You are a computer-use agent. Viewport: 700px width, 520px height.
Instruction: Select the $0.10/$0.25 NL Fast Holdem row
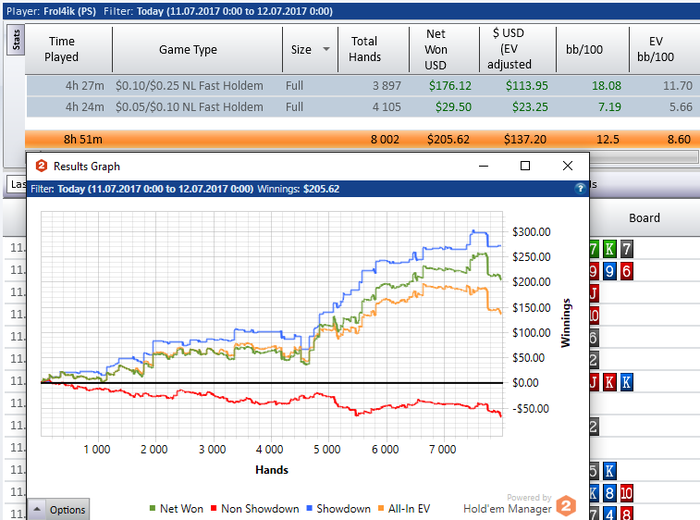pos(362,86)
